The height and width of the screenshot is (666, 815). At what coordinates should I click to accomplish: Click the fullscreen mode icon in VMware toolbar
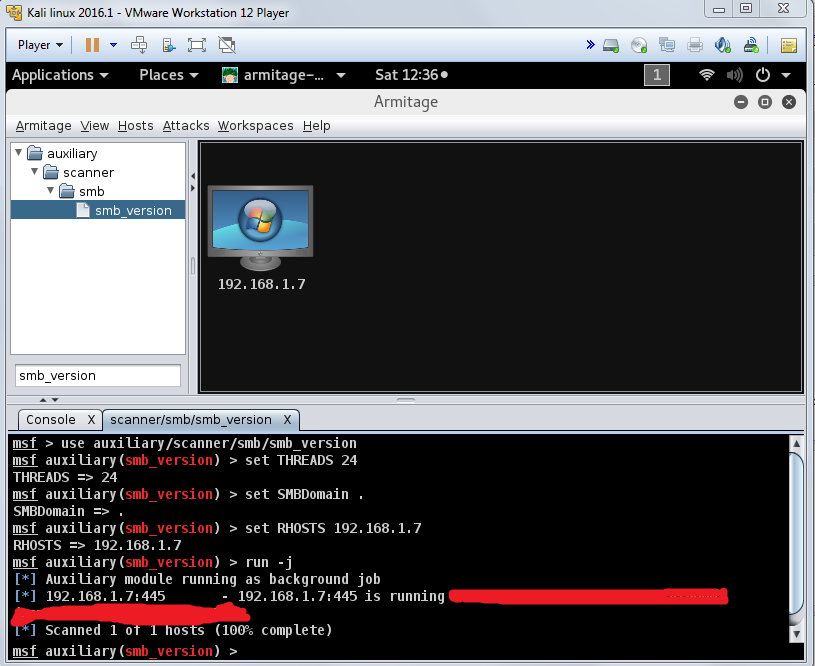[197, 45]
